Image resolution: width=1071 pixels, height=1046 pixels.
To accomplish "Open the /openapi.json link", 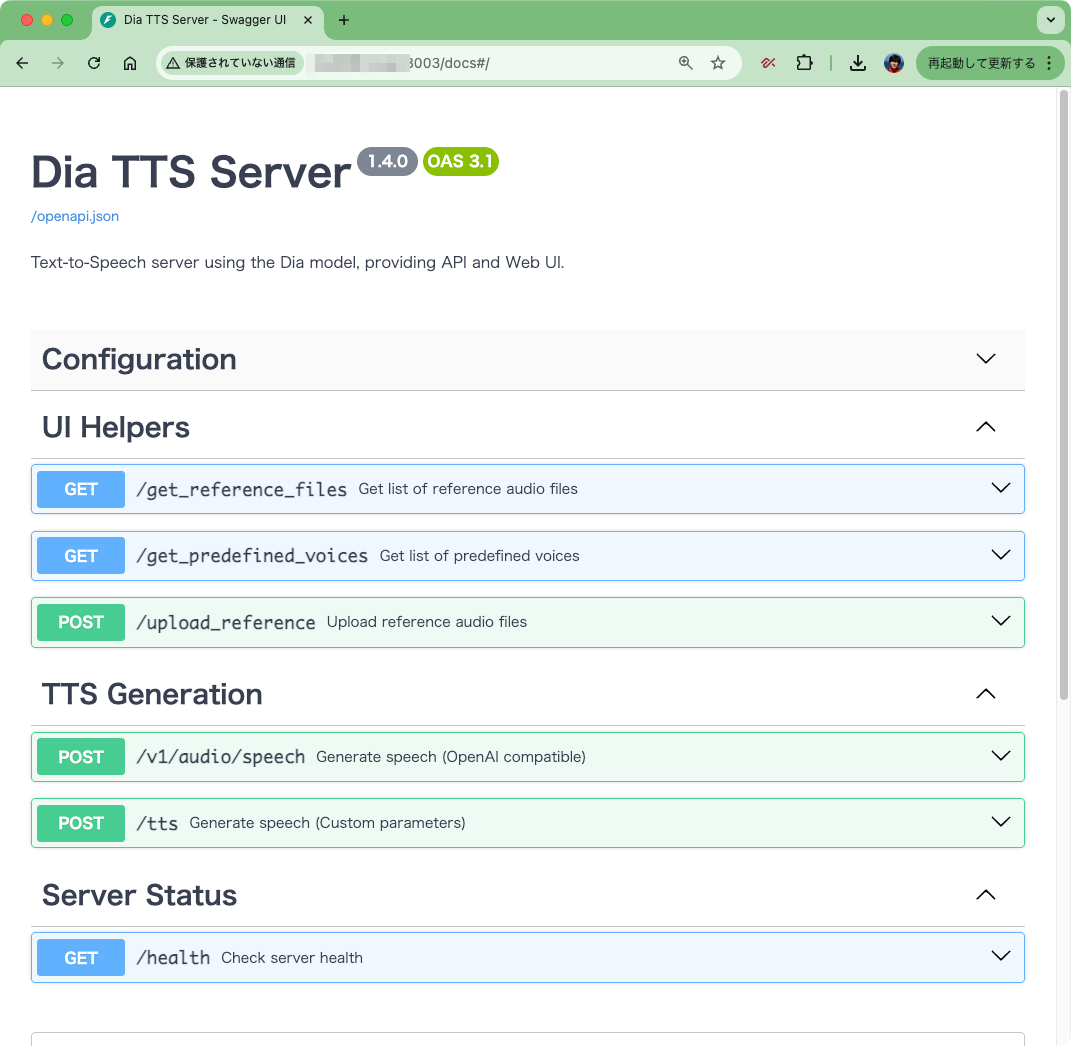I will 75,217.
